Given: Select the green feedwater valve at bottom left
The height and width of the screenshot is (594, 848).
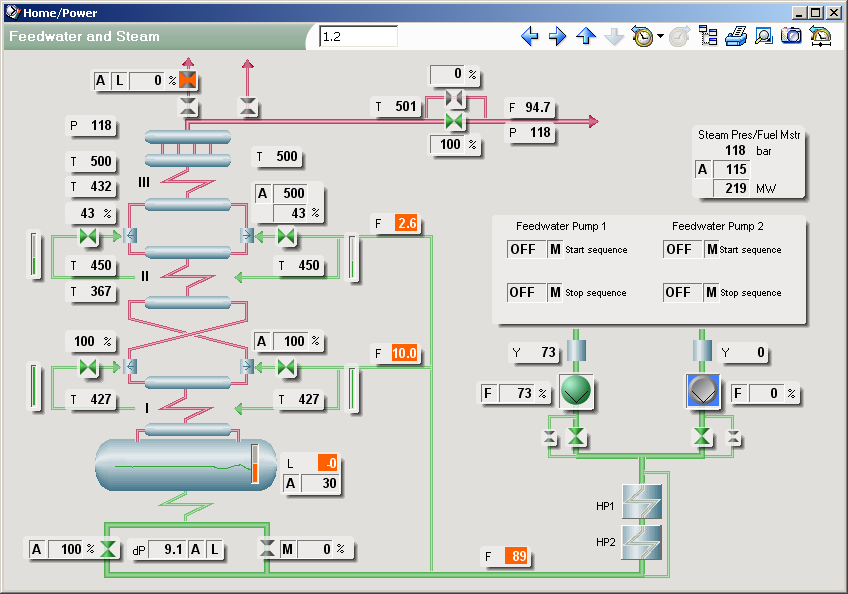Looking at the screenshot, I should pos(108,549).
